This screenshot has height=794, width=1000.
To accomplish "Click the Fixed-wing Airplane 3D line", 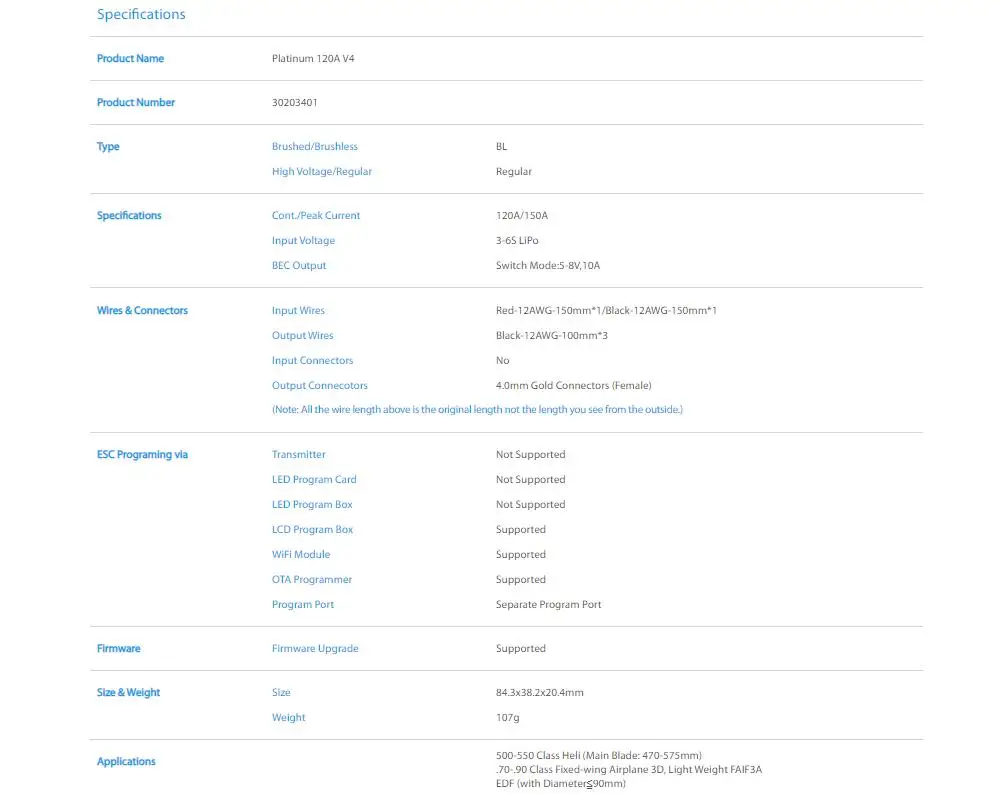I will click(x=629, y=770).
